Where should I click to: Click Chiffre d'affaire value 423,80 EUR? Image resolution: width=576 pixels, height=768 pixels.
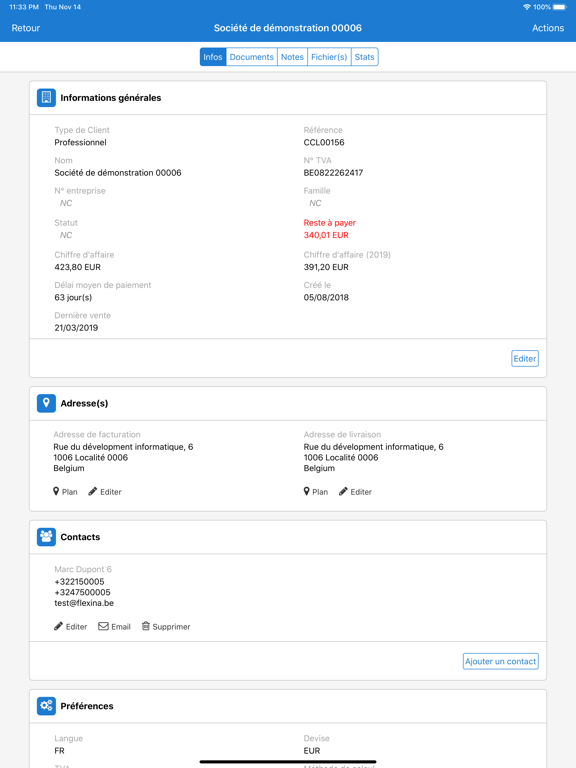77,267
